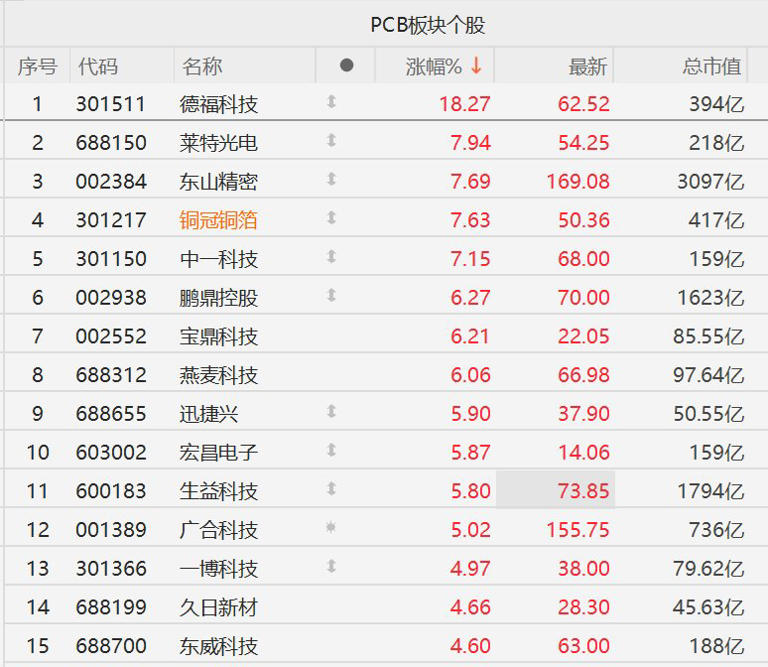Screen dimensions: 768x667
Task: Click the marker icon next to 铜冠铜箔
Action: tap(331, 218)
